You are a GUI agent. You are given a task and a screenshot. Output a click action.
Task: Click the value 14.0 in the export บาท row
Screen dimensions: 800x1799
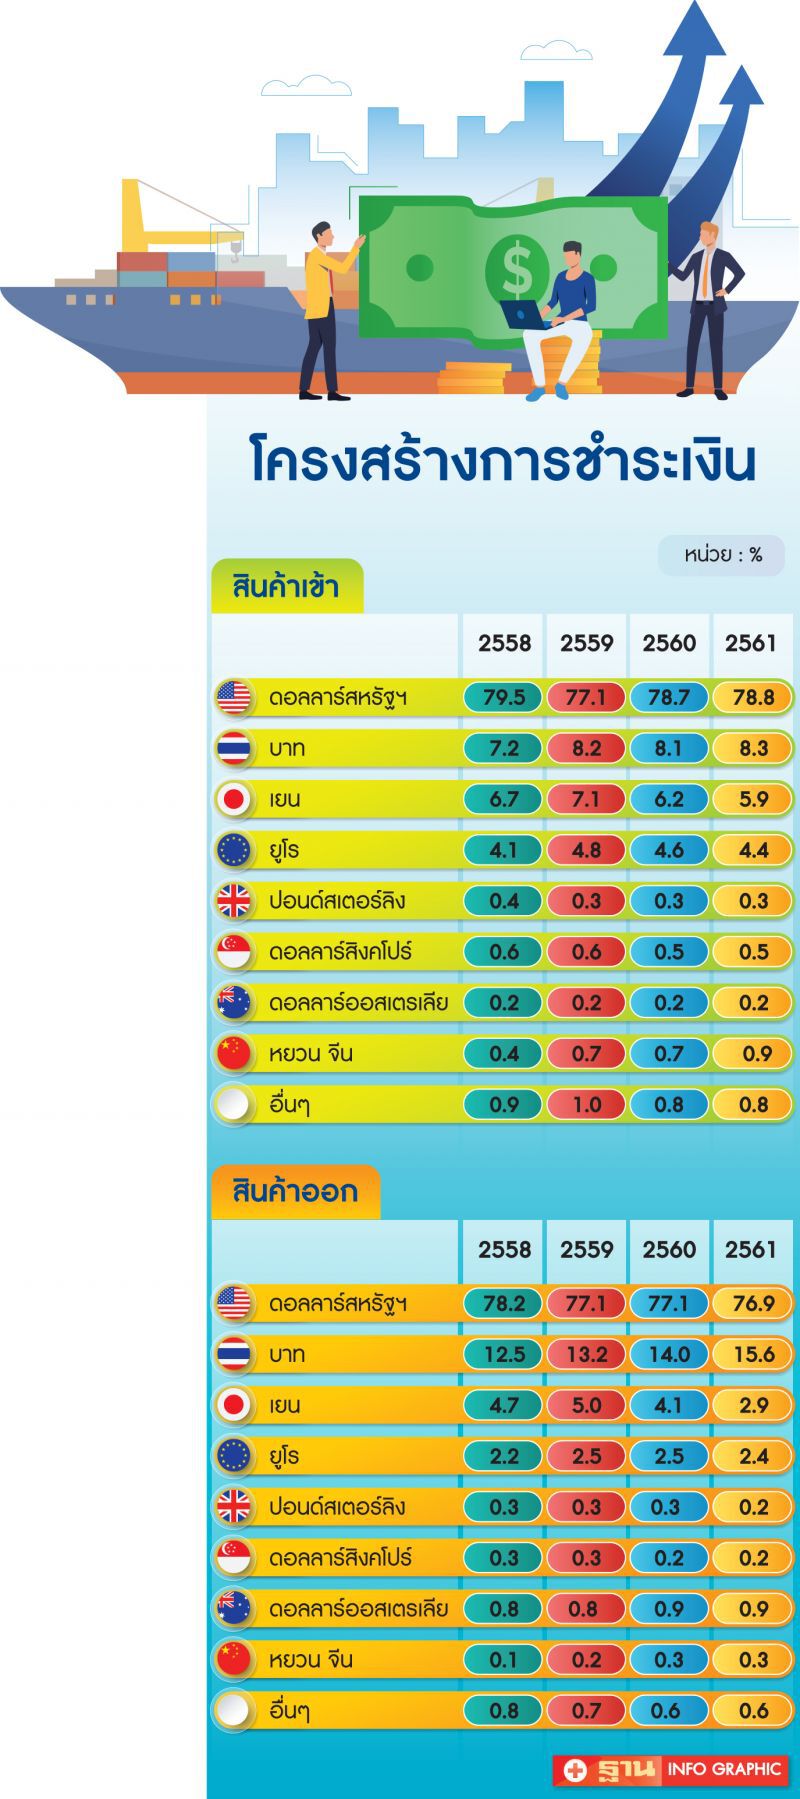pyautogui.click(x=668, y=1354)
